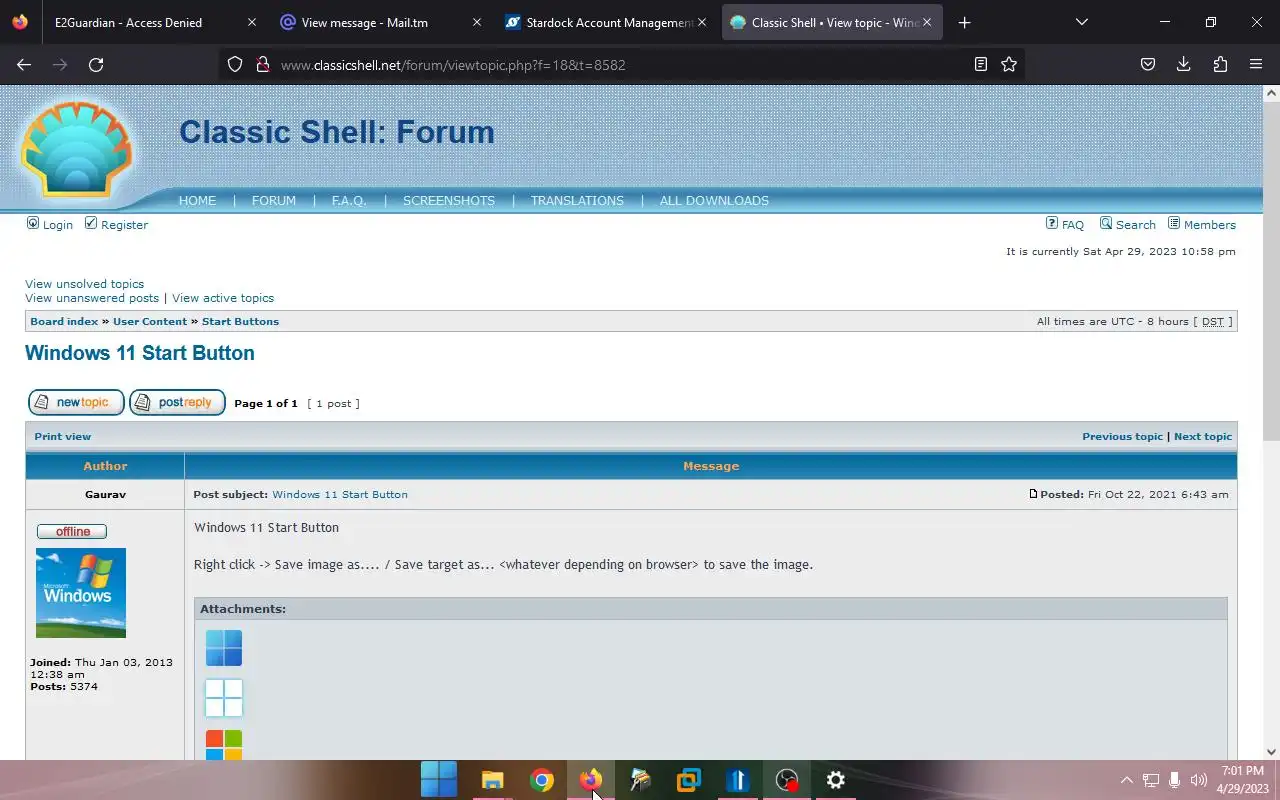
Task: Go to Next topic
Action: click(1203, 436)
